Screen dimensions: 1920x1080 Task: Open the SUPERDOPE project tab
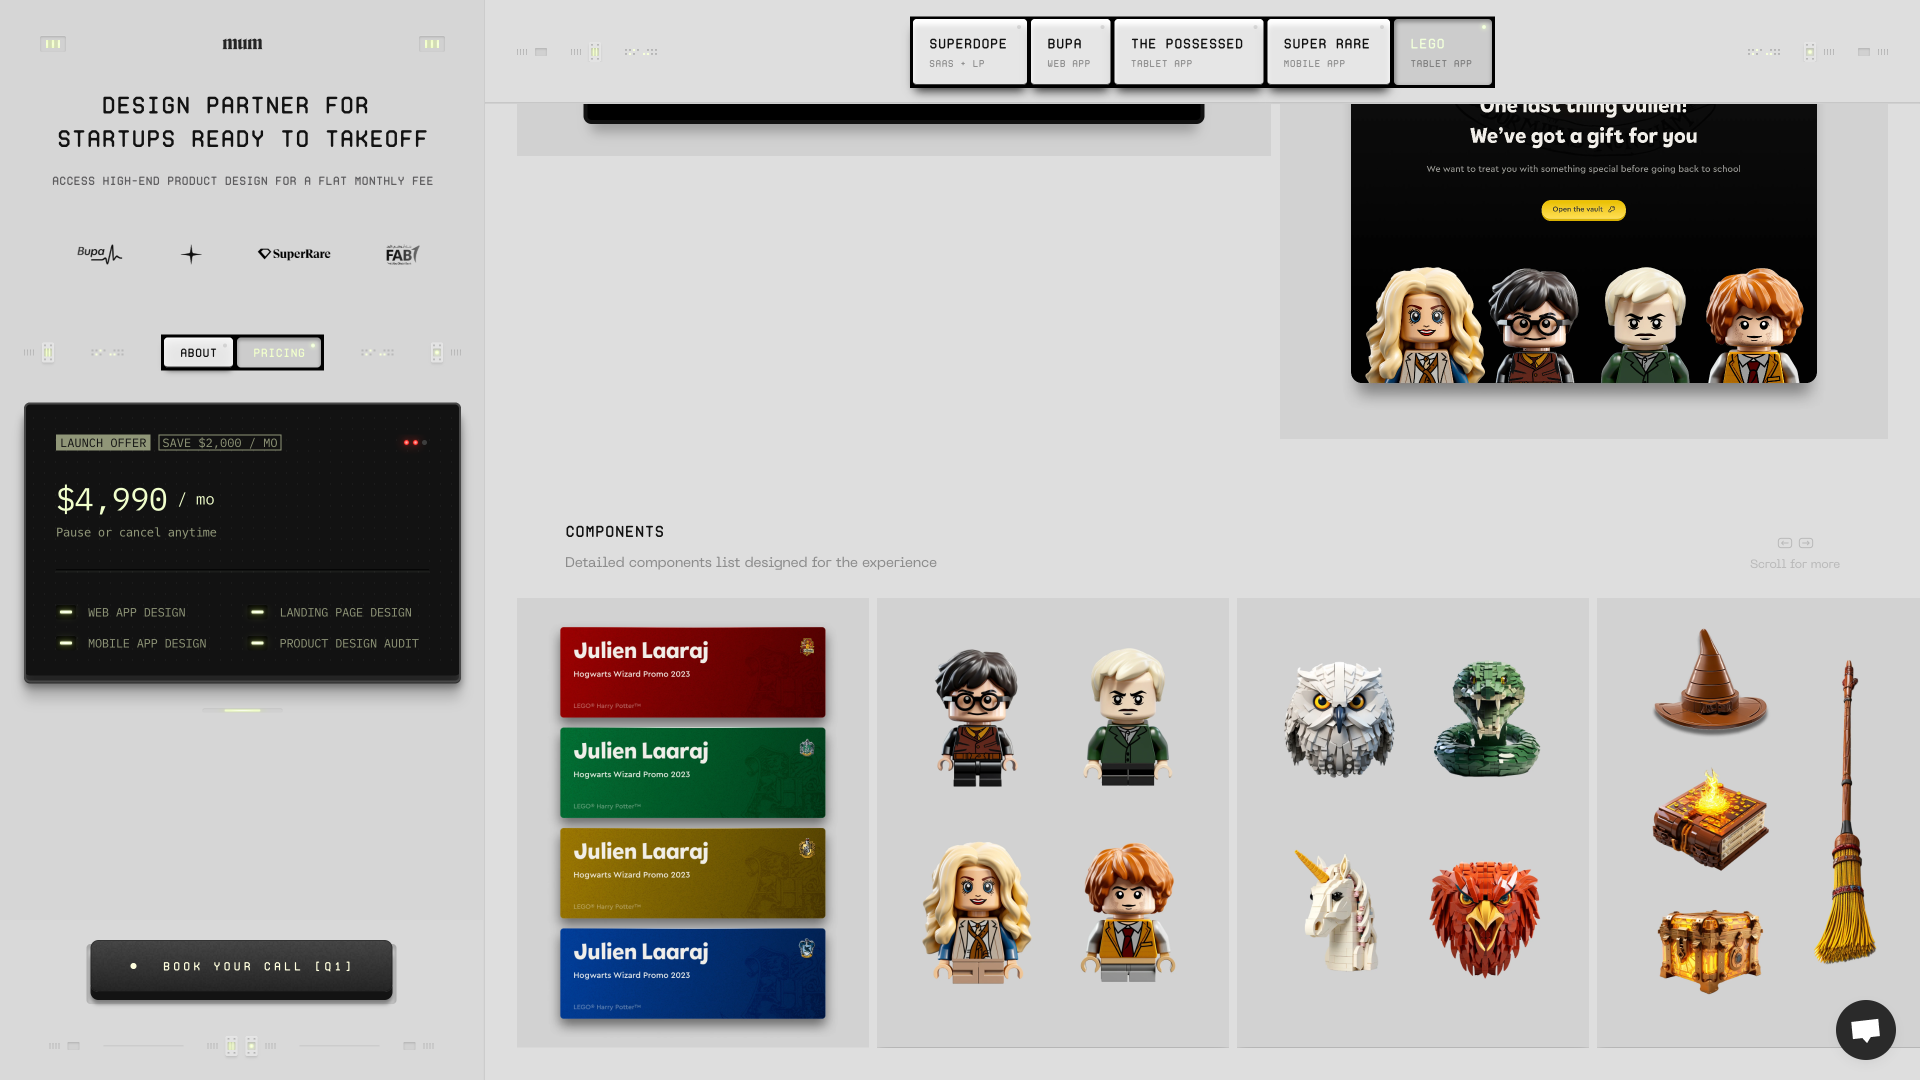(969, 52)
